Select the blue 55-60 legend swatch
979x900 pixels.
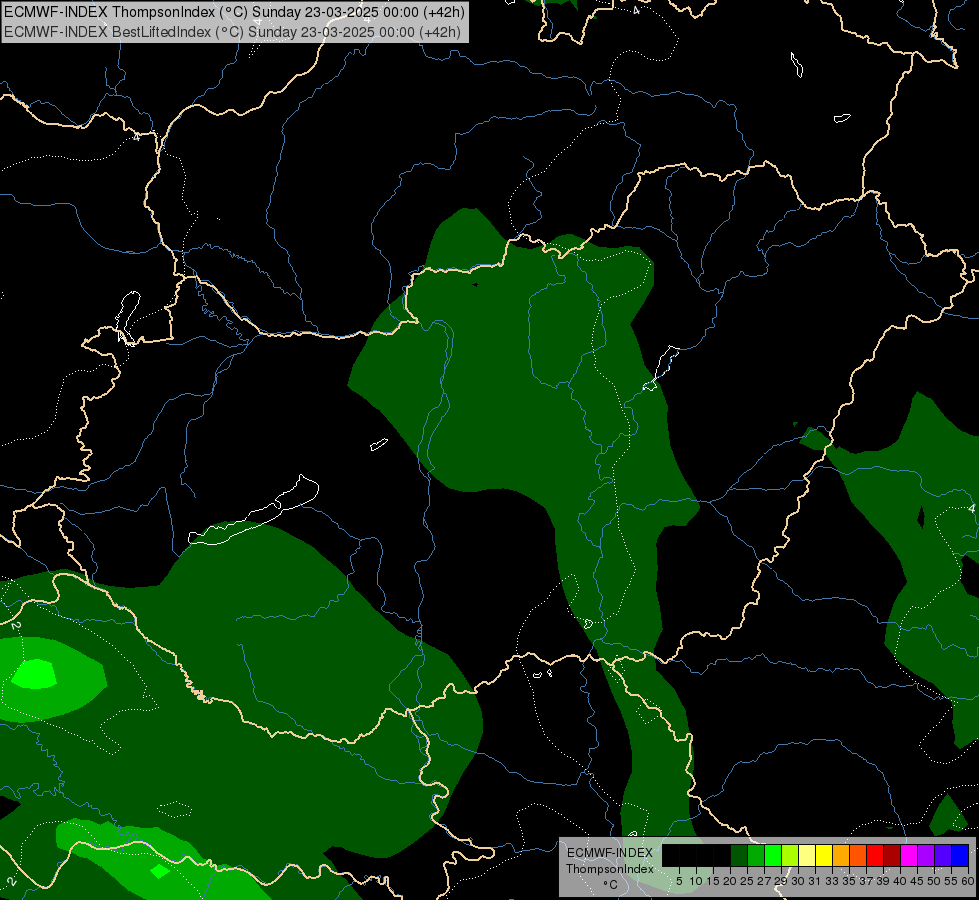pos(960,855)
